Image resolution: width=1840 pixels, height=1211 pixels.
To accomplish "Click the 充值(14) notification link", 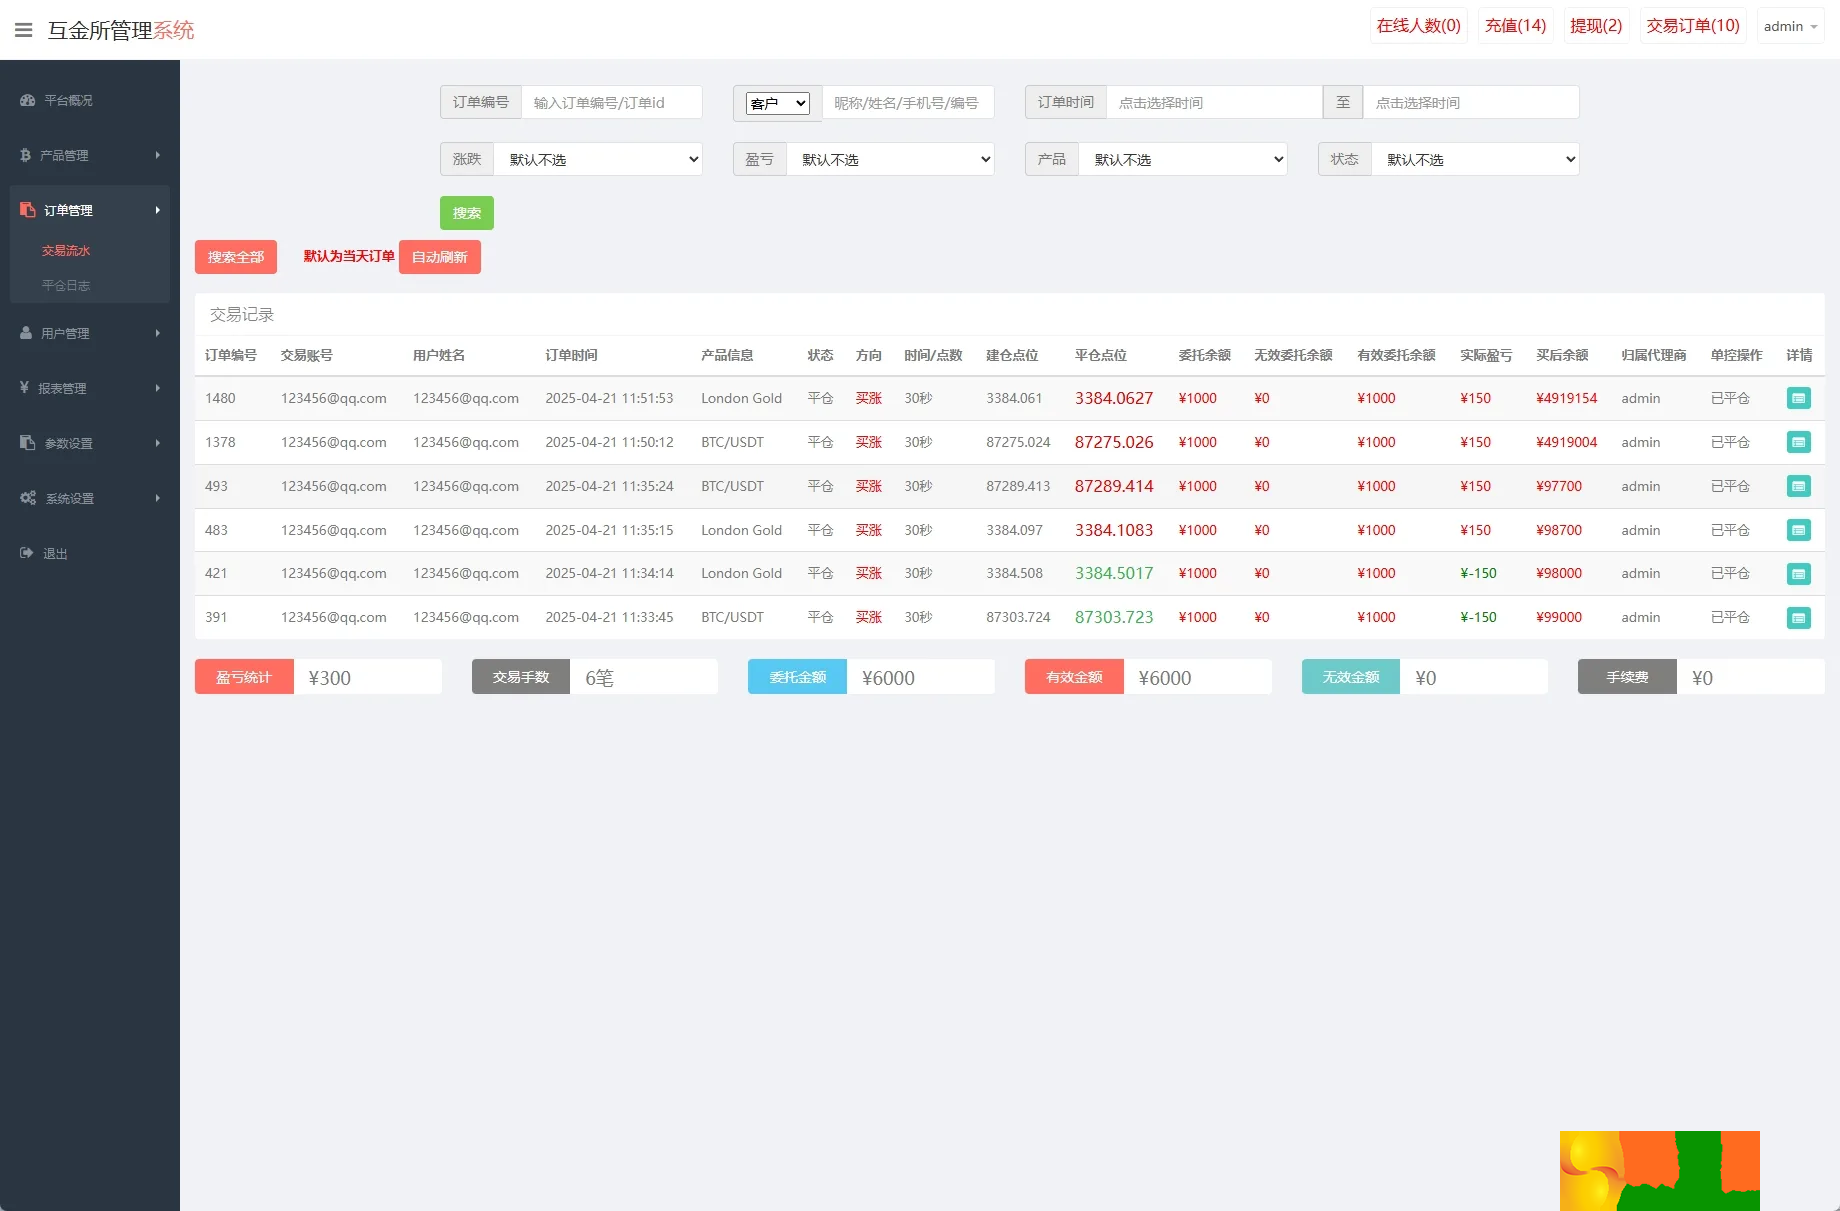I will pyautogui.click(x=1515, y=26).
